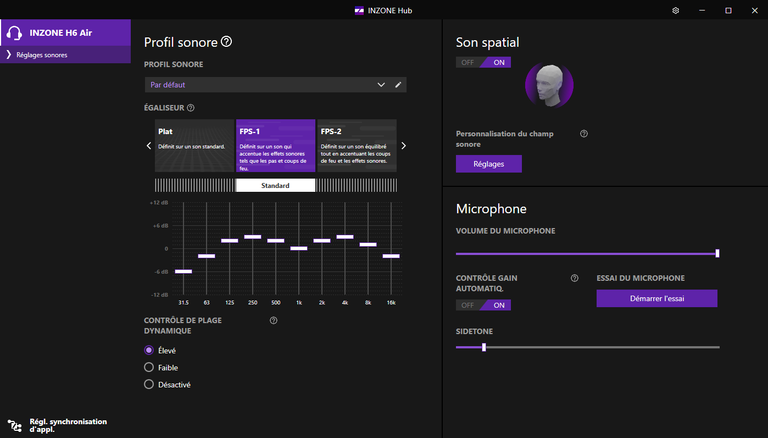Click the INZONE Hub logo in title bar
This screenshot has height=438, width=768.
click(359, 11)
